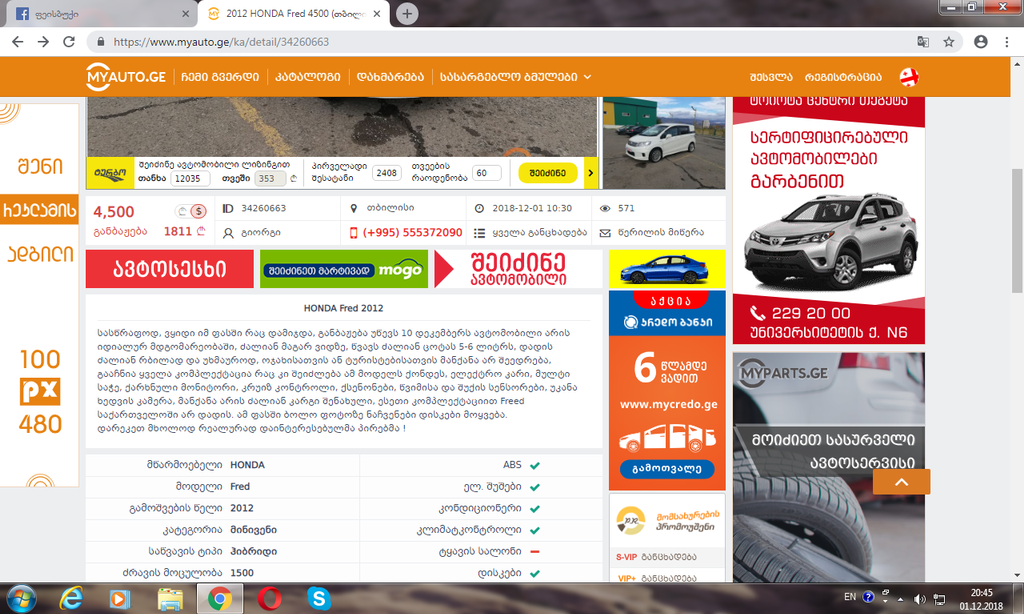Click წერილის მიწერა write message link
The height and width of the screenshot is (614, 1024).
click(661, 233)
